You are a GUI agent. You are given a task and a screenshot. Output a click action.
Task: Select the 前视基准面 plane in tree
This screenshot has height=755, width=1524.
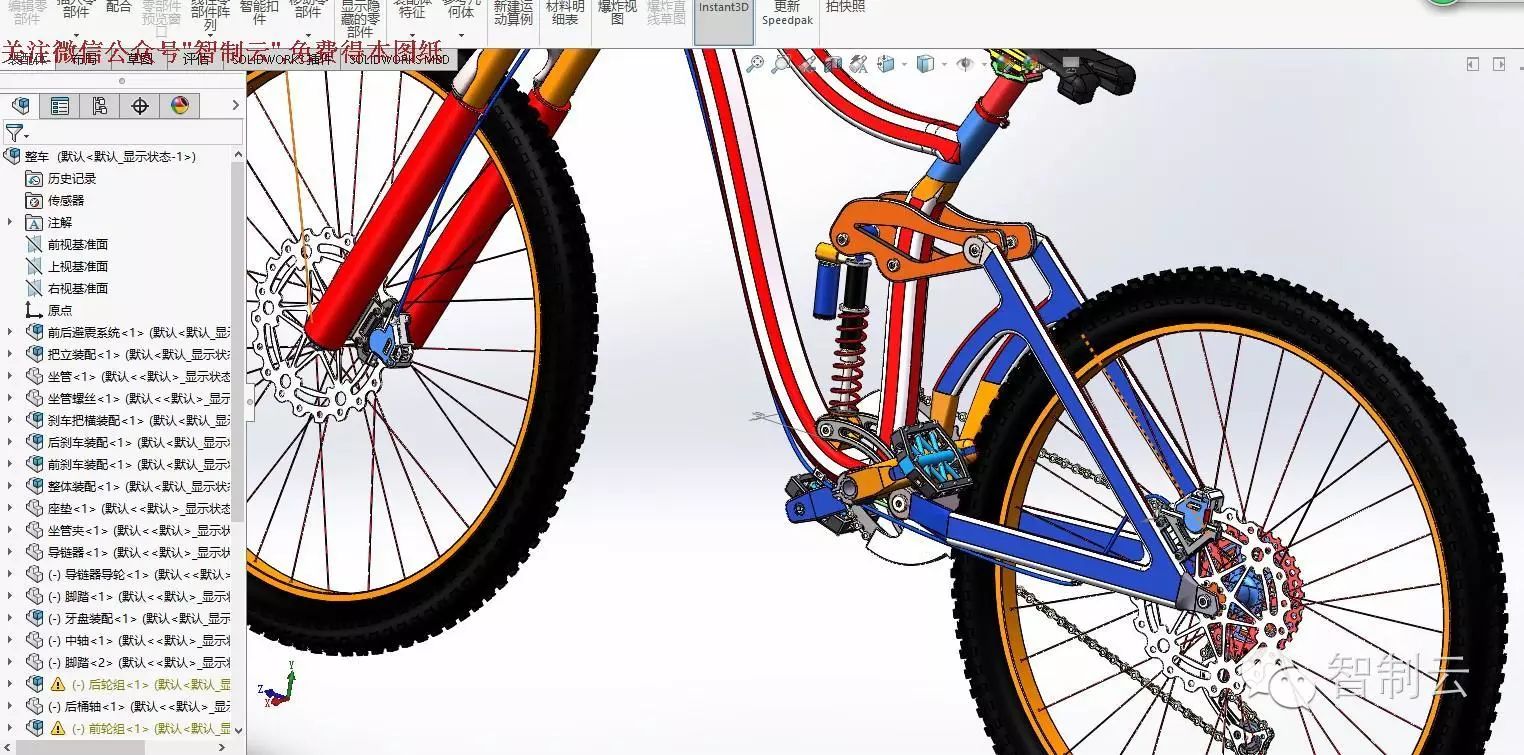click(x=77, y=245)
